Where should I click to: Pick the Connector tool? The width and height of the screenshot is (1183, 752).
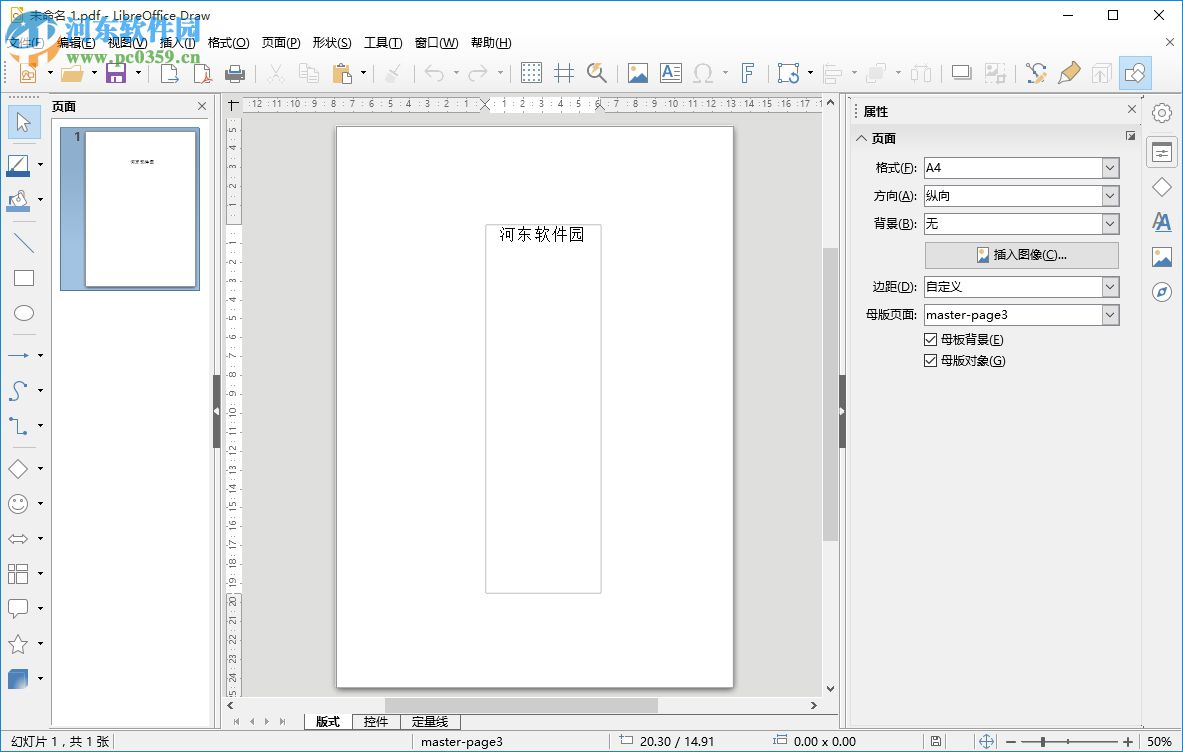(18, 426)
